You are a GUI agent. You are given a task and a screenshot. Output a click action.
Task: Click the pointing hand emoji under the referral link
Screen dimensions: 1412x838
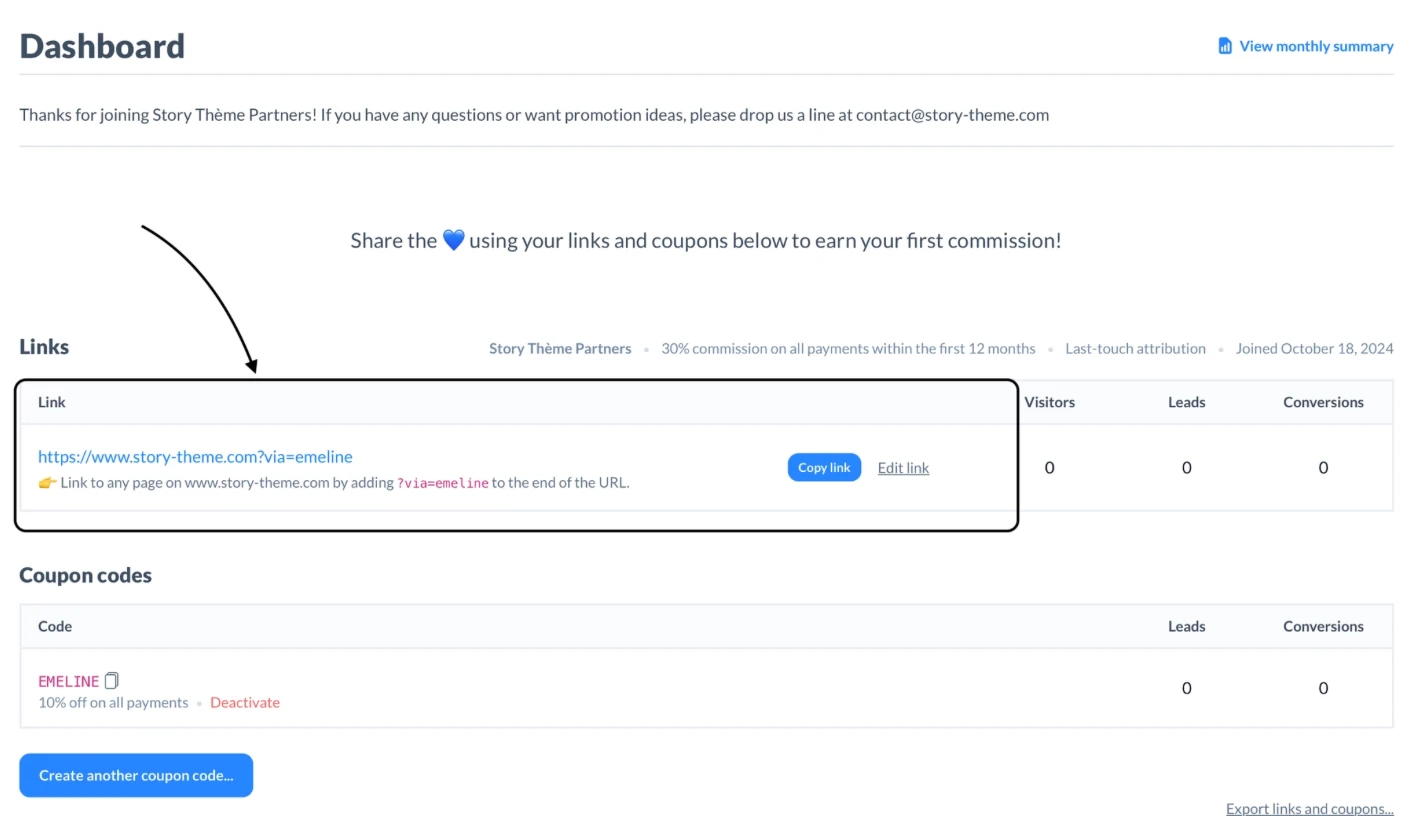tap(47, 483)
